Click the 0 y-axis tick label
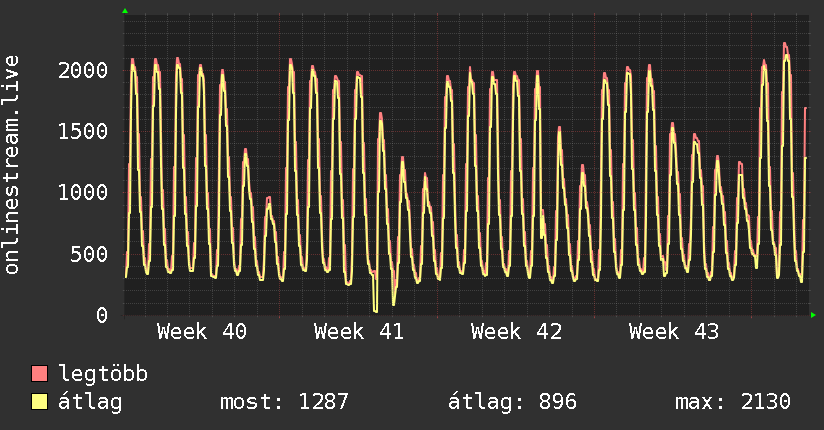This screenshot has height=430, width=824. coord(102,315)
